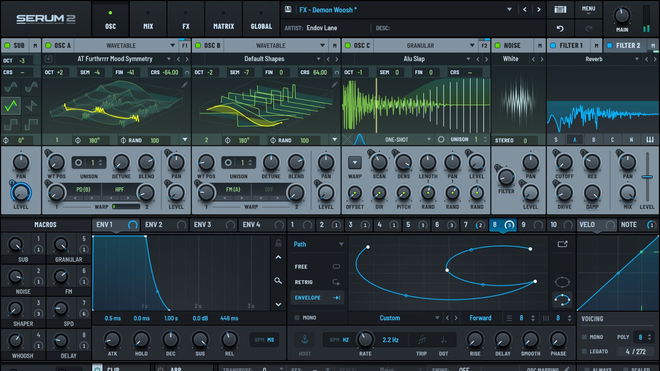
Task: Click the OSC C grain window shape icon
Action: [359, 139]
